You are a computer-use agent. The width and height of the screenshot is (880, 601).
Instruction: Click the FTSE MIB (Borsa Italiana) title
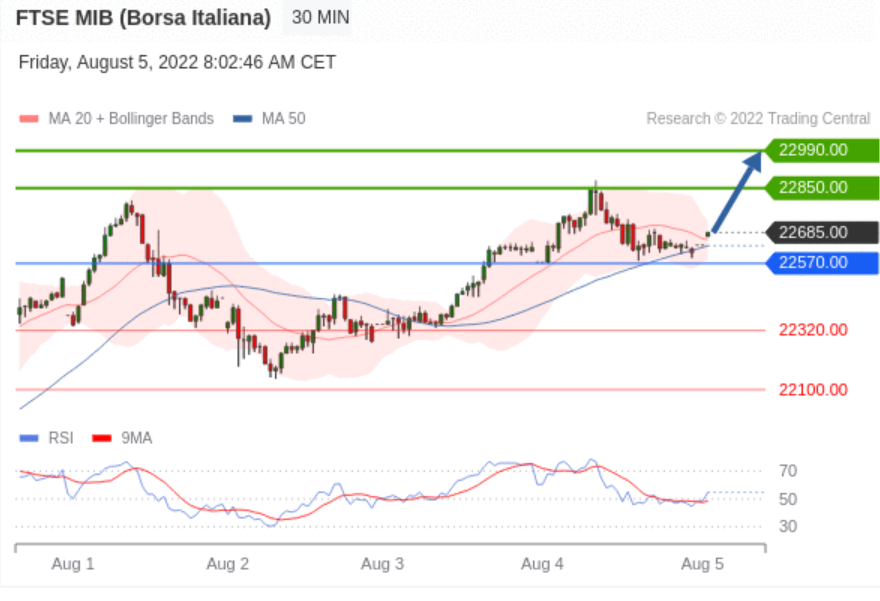point(143,18)
